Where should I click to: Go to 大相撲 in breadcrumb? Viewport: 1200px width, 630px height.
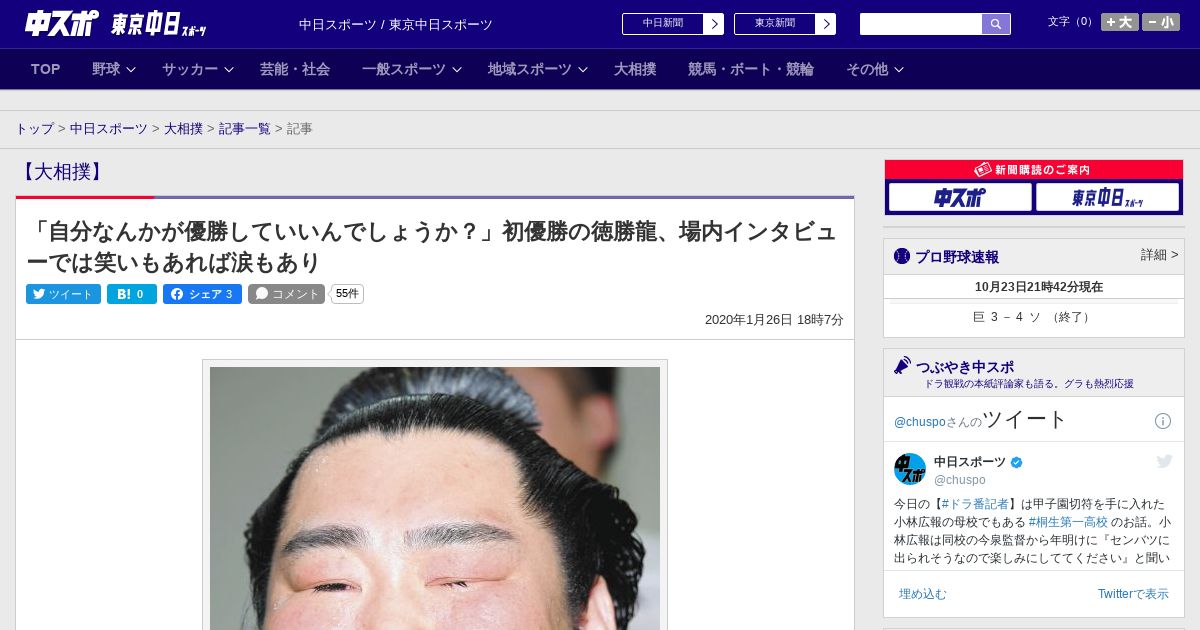click(x=183, y=129)
